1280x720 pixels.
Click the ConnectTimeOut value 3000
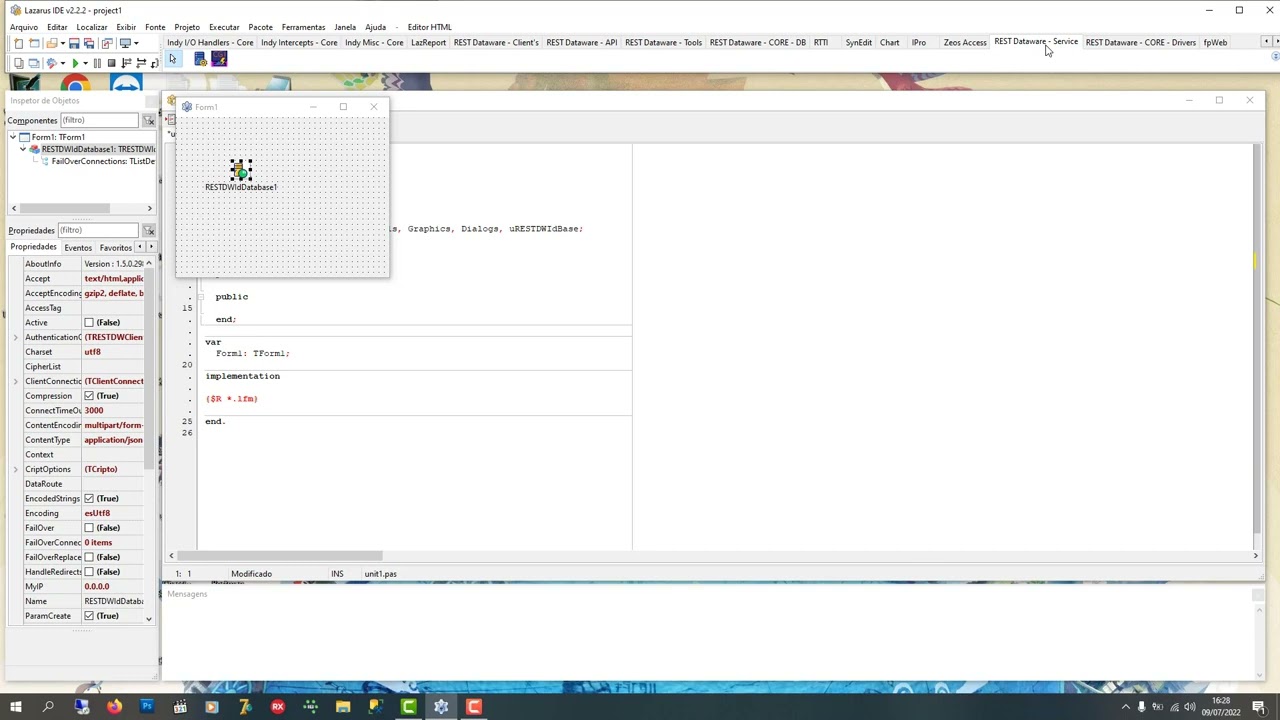113,410
